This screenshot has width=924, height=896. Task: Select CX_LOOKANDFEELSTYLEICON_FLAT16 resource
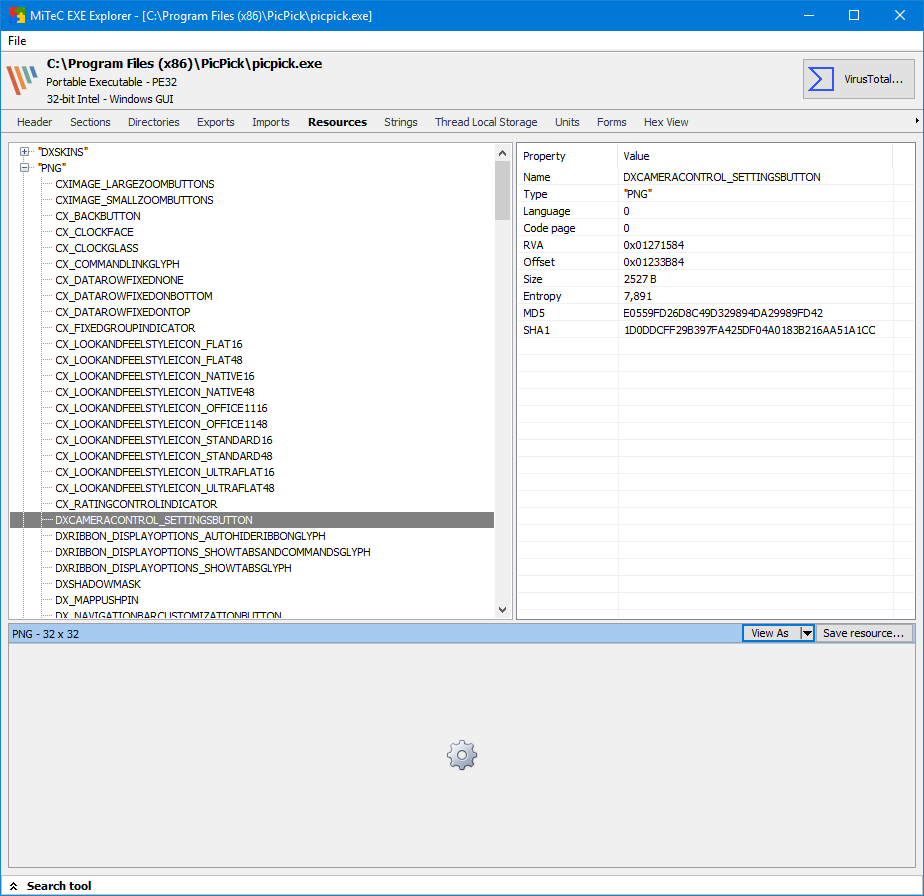pos(148,344)
